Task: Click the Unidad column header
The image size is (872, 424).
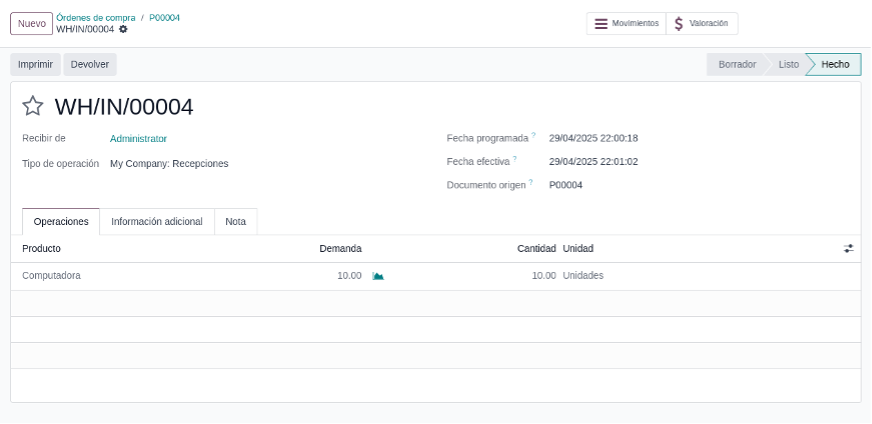Action: click(x=578, y=249)
